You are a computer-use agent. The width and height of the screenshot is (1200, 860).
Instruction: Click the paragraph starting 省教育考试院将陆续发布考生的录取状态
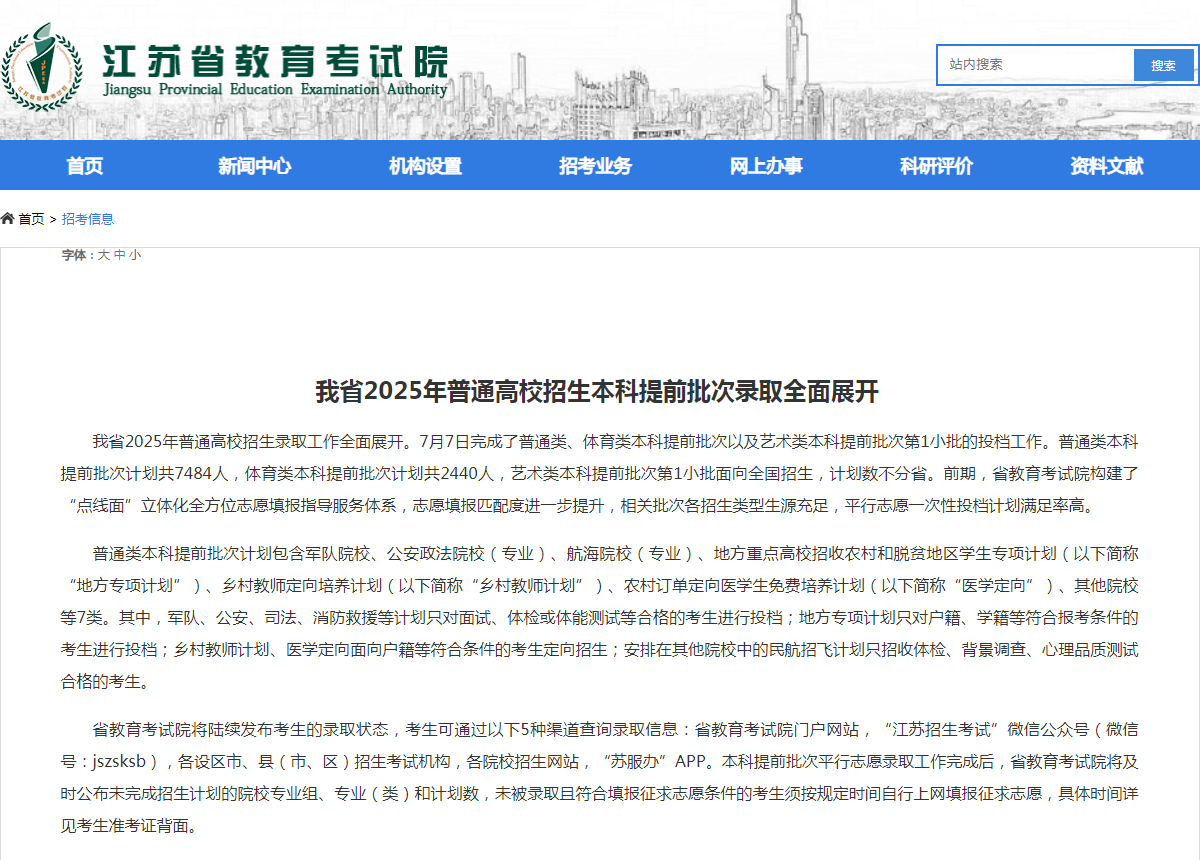click(x=600, y=778)
